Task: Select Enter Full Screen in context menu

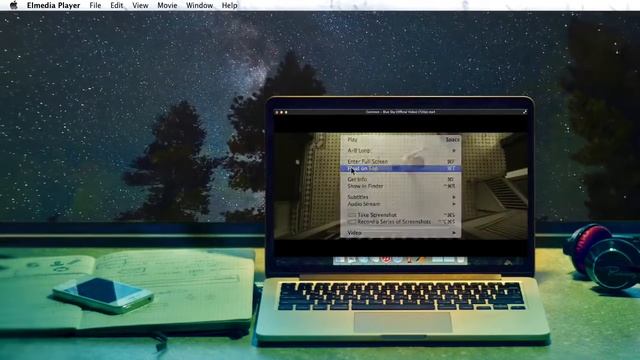Action: click(x=401, y=162)
